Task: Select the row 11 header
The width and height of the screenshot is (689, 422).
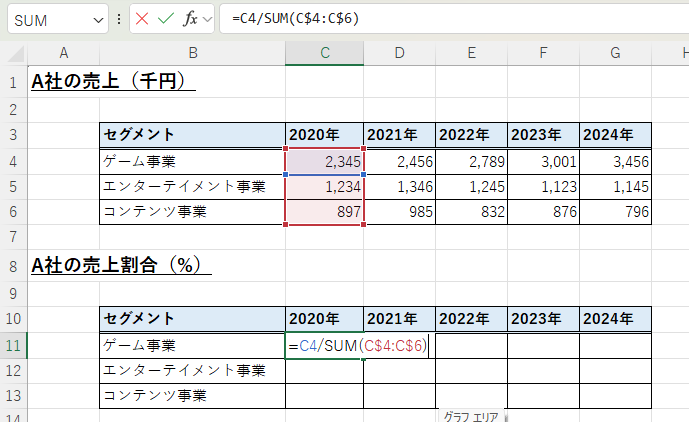Action: (x=13, y=346)
